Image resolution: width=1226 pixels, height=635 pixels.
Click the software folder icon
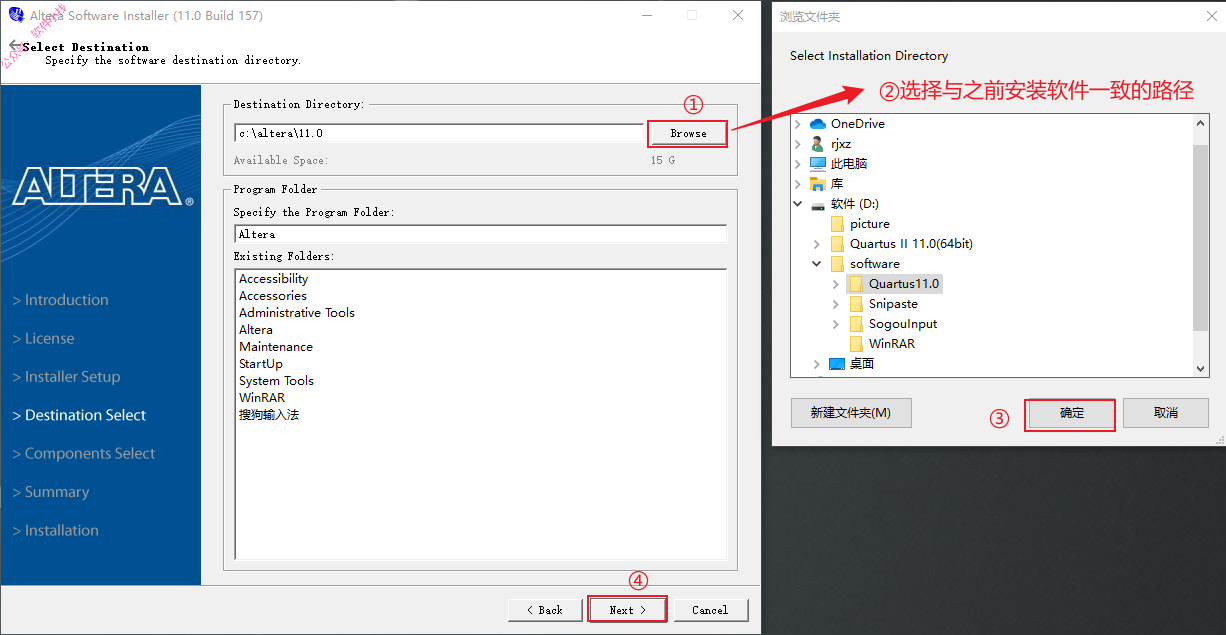pos(837,264)
